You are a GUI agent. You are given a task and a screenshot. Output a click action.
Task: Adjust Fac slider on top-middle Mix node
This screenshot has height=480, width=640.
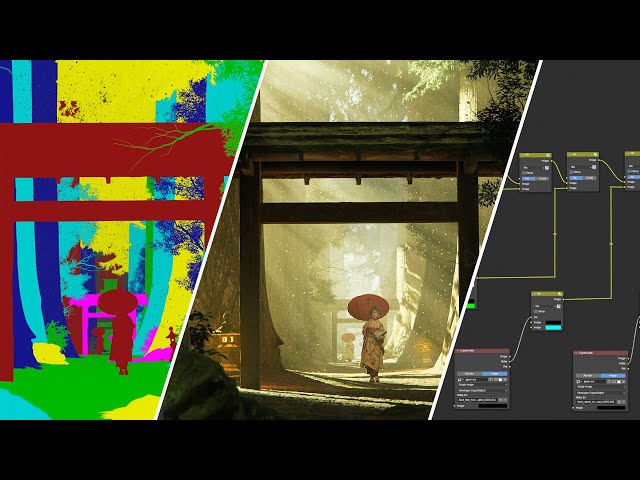pos(582,178)
